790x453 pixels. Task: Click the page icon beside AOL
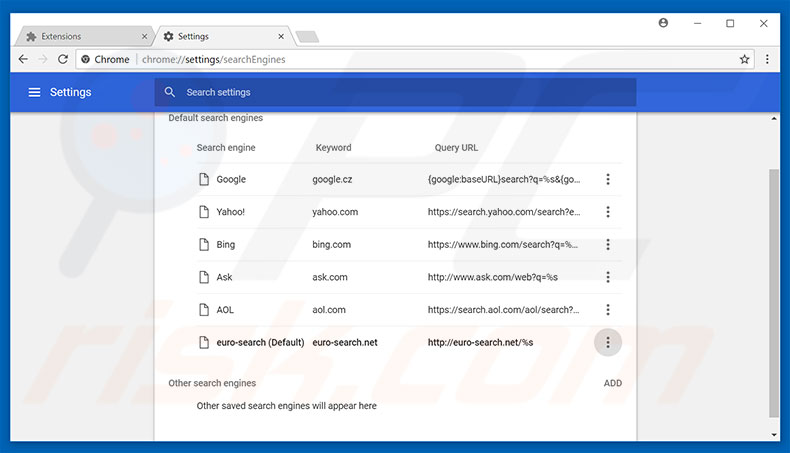coord(204,309)
